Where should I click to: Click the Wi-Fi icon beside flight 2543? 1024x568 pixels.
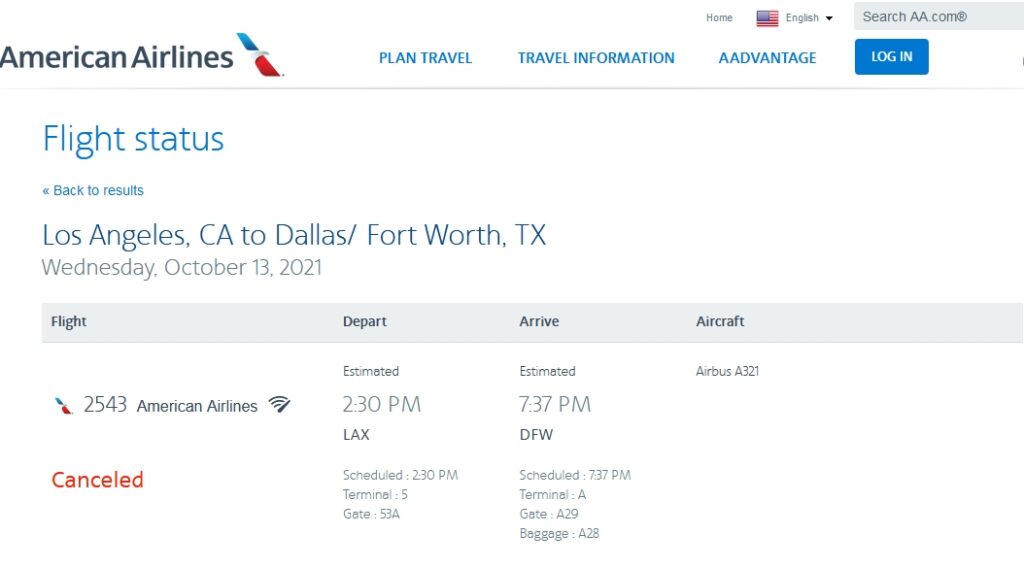tap(279, 404)
